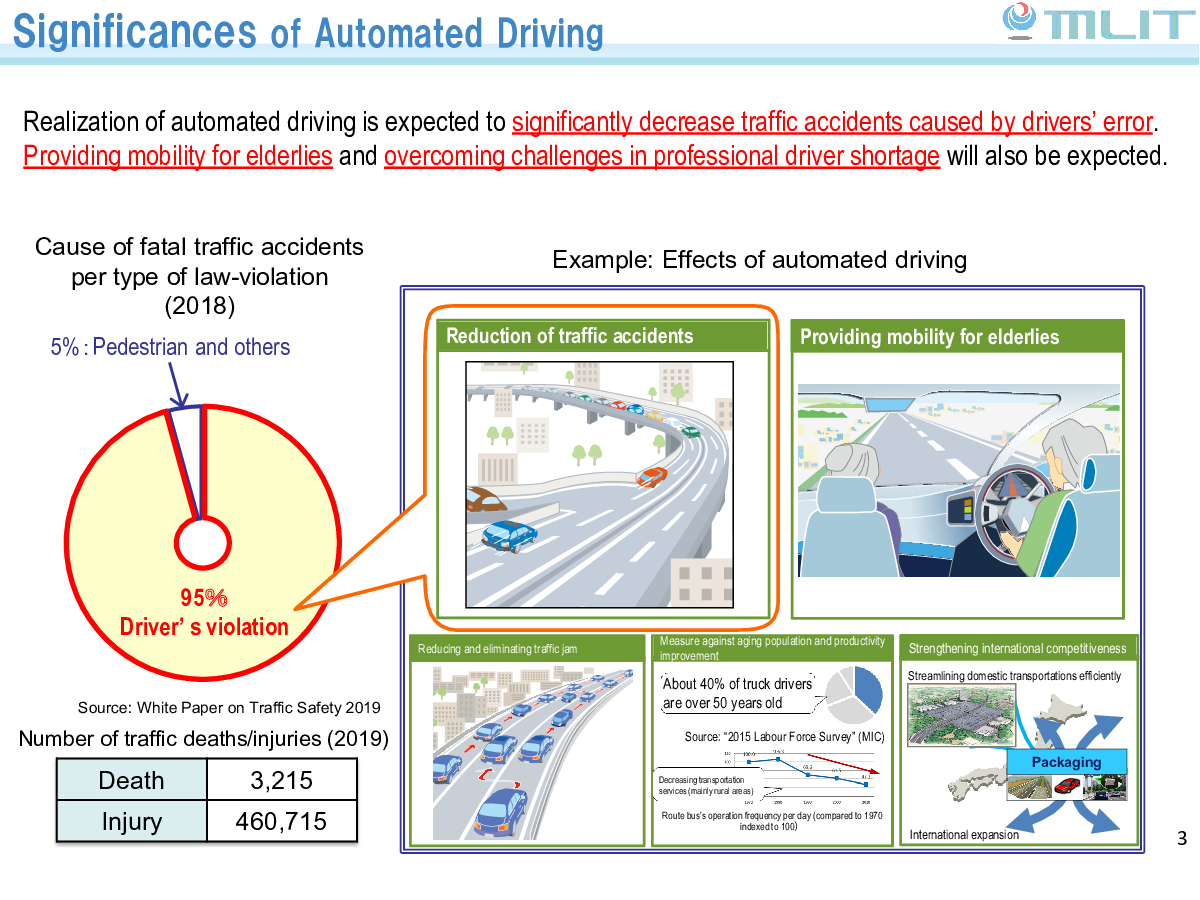Click green 'Providing mobility for elderlies' panel header

[x=958, y=337]
